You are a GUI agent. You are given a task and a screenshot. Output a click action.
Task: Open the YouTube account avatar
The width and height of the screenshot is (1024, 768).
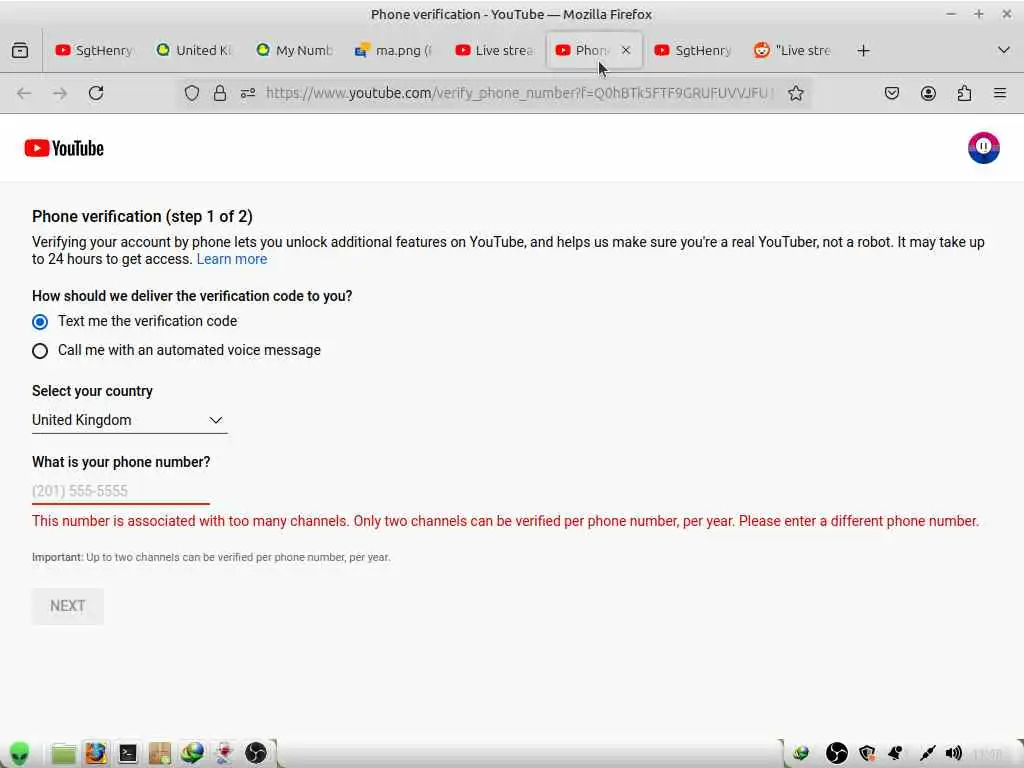pos(984,148)
